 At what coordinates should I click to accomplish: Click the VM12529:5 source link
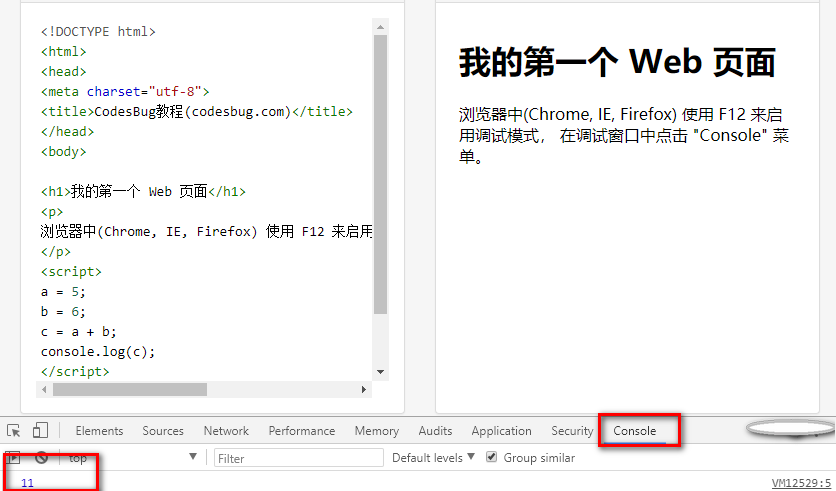800,483
